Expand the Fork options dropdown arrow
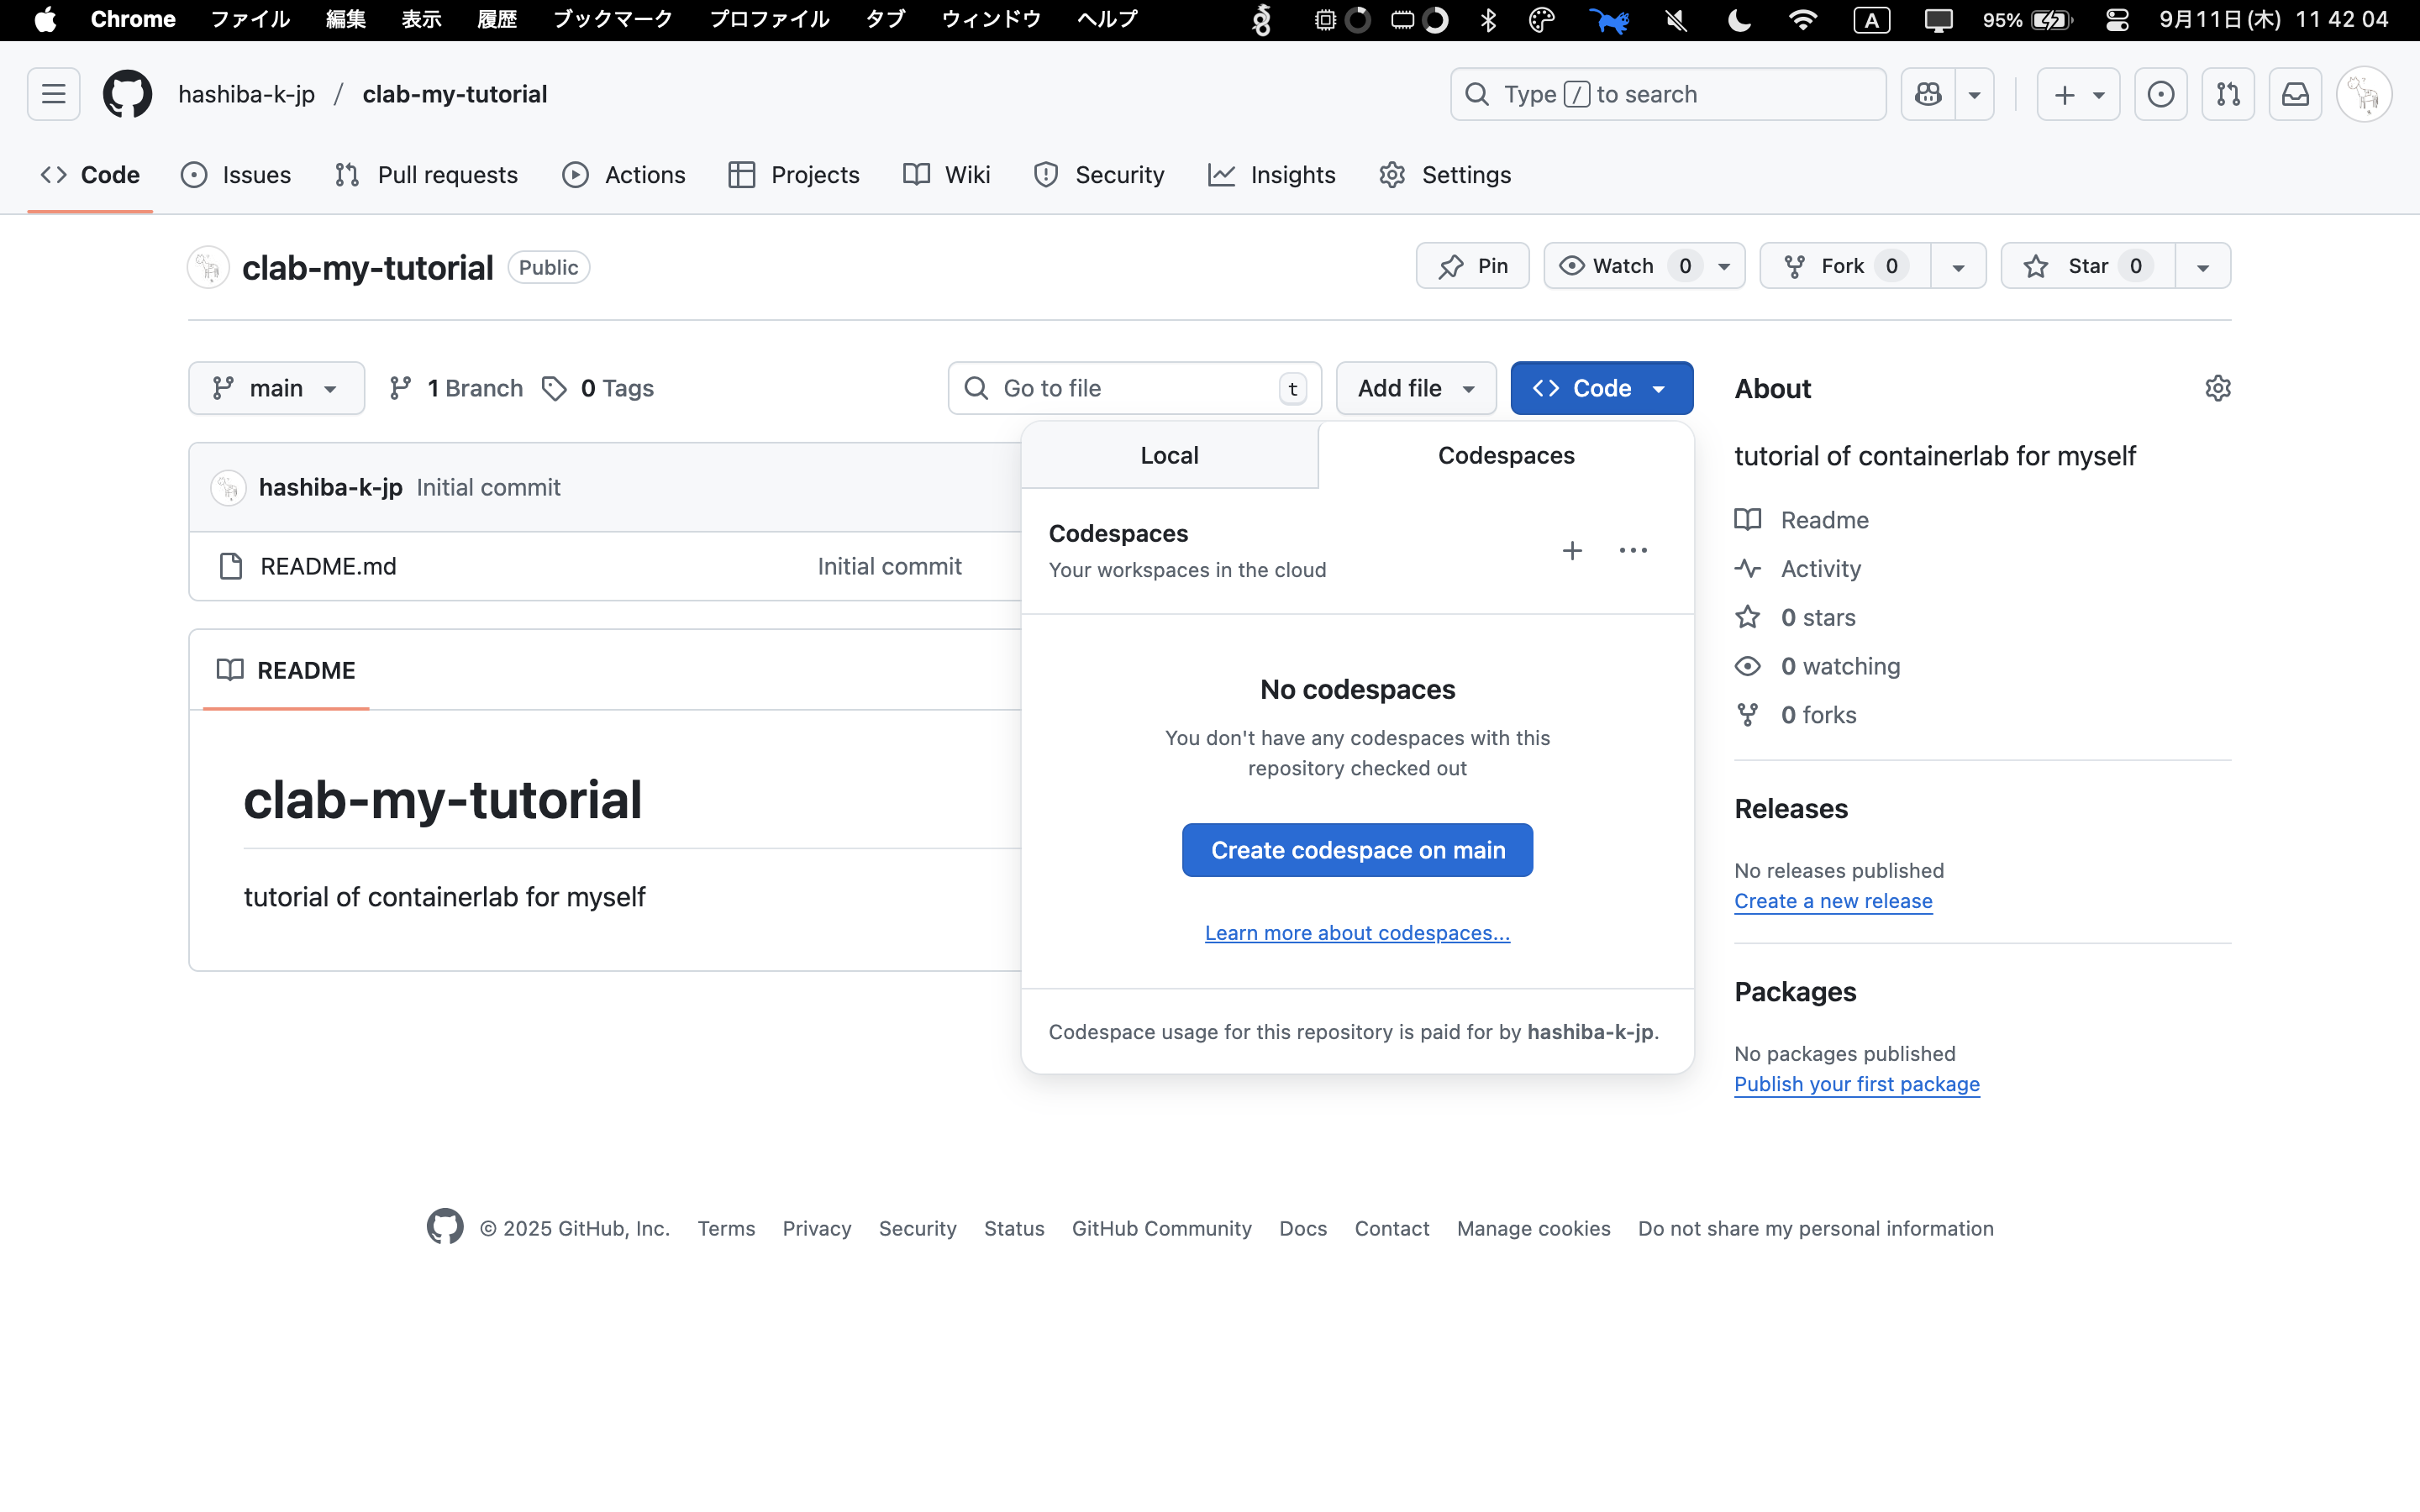The image size is (2420, 1512). pos(1958,266)
